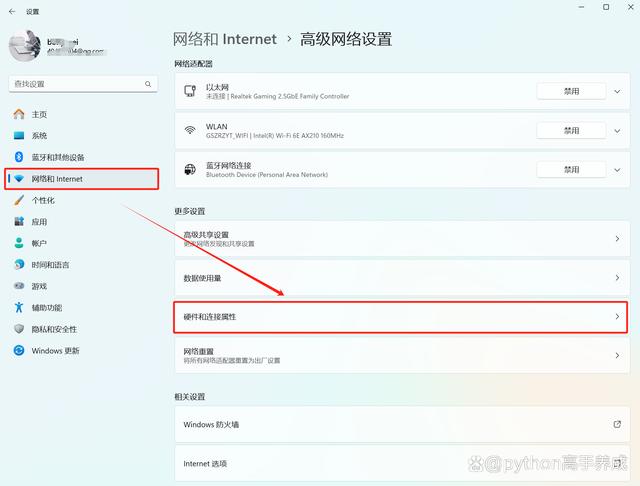Click the WLAN Wi-Fi adapter icon
The height and width of the screenshot is (486, 640).
coord(190,130)
